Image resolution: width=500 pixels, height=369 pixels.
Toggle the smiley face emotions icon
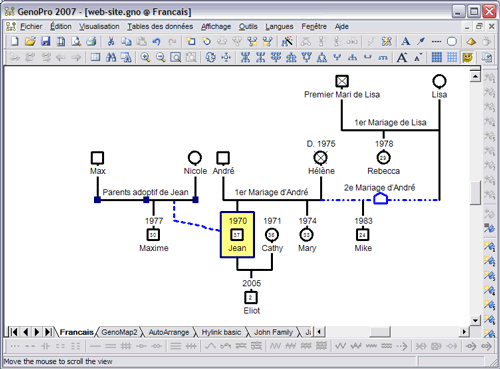point(468,57)
